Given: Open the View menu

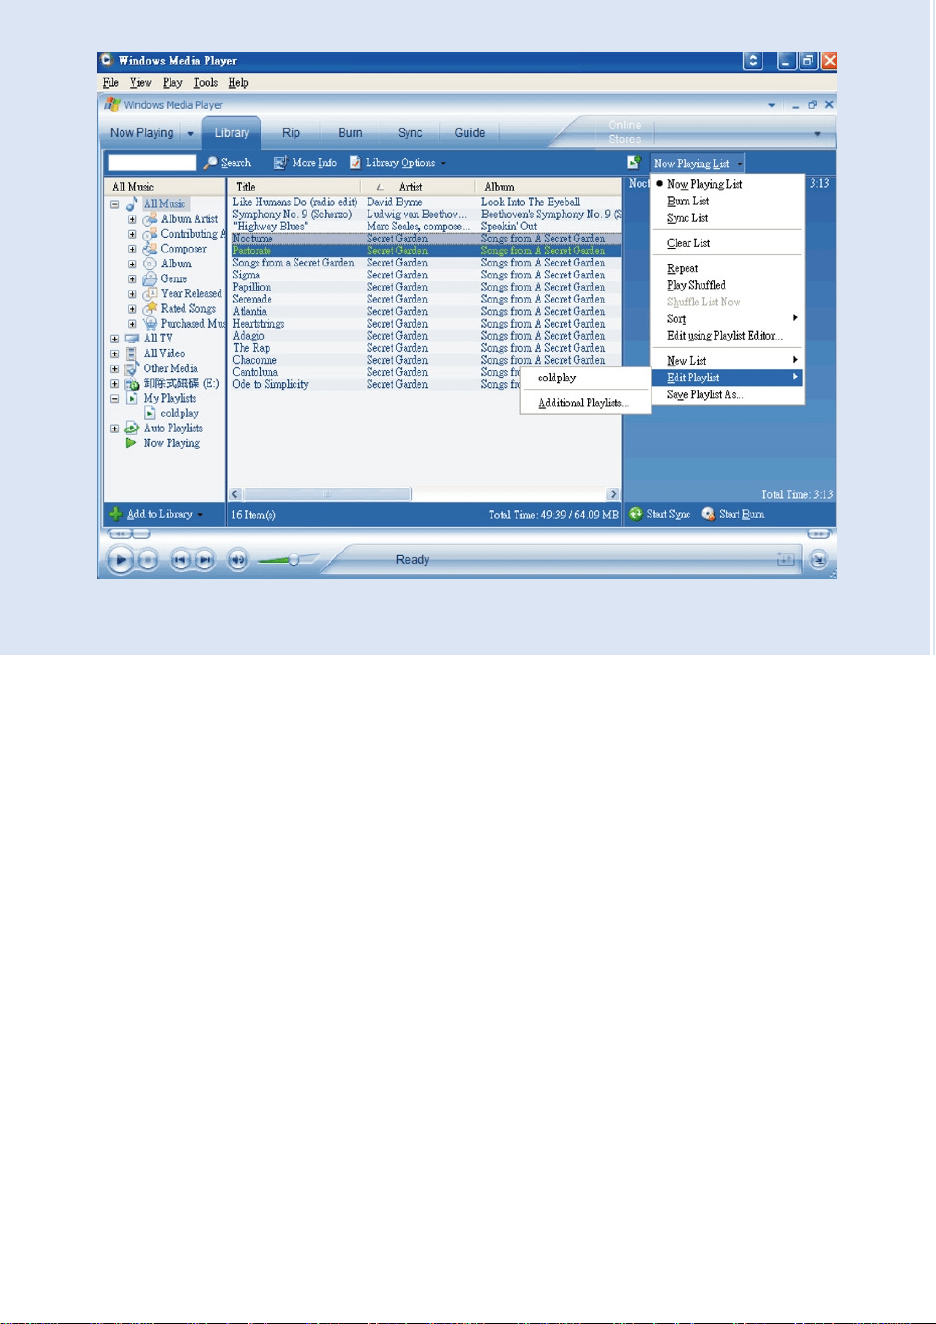Looking at the screenshot, I should click(141, 83).
